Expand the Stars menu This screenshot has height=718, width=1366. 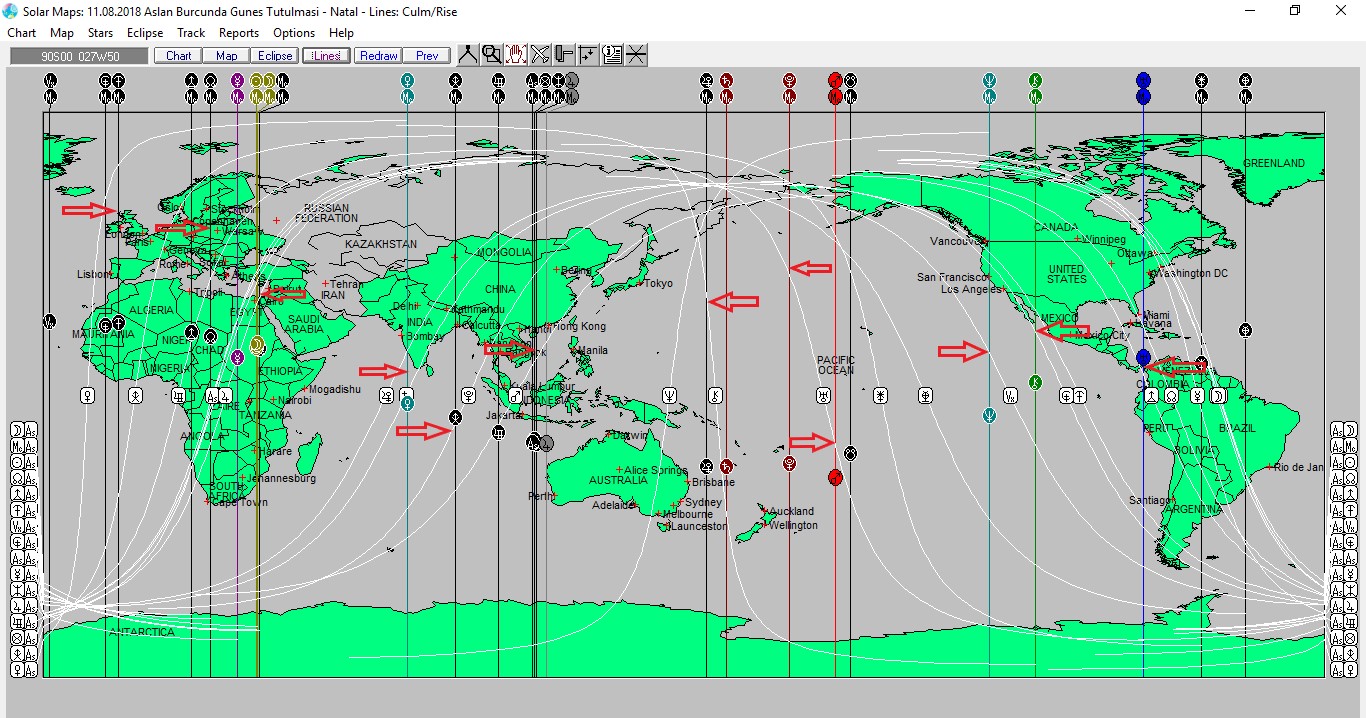[100, 33]
